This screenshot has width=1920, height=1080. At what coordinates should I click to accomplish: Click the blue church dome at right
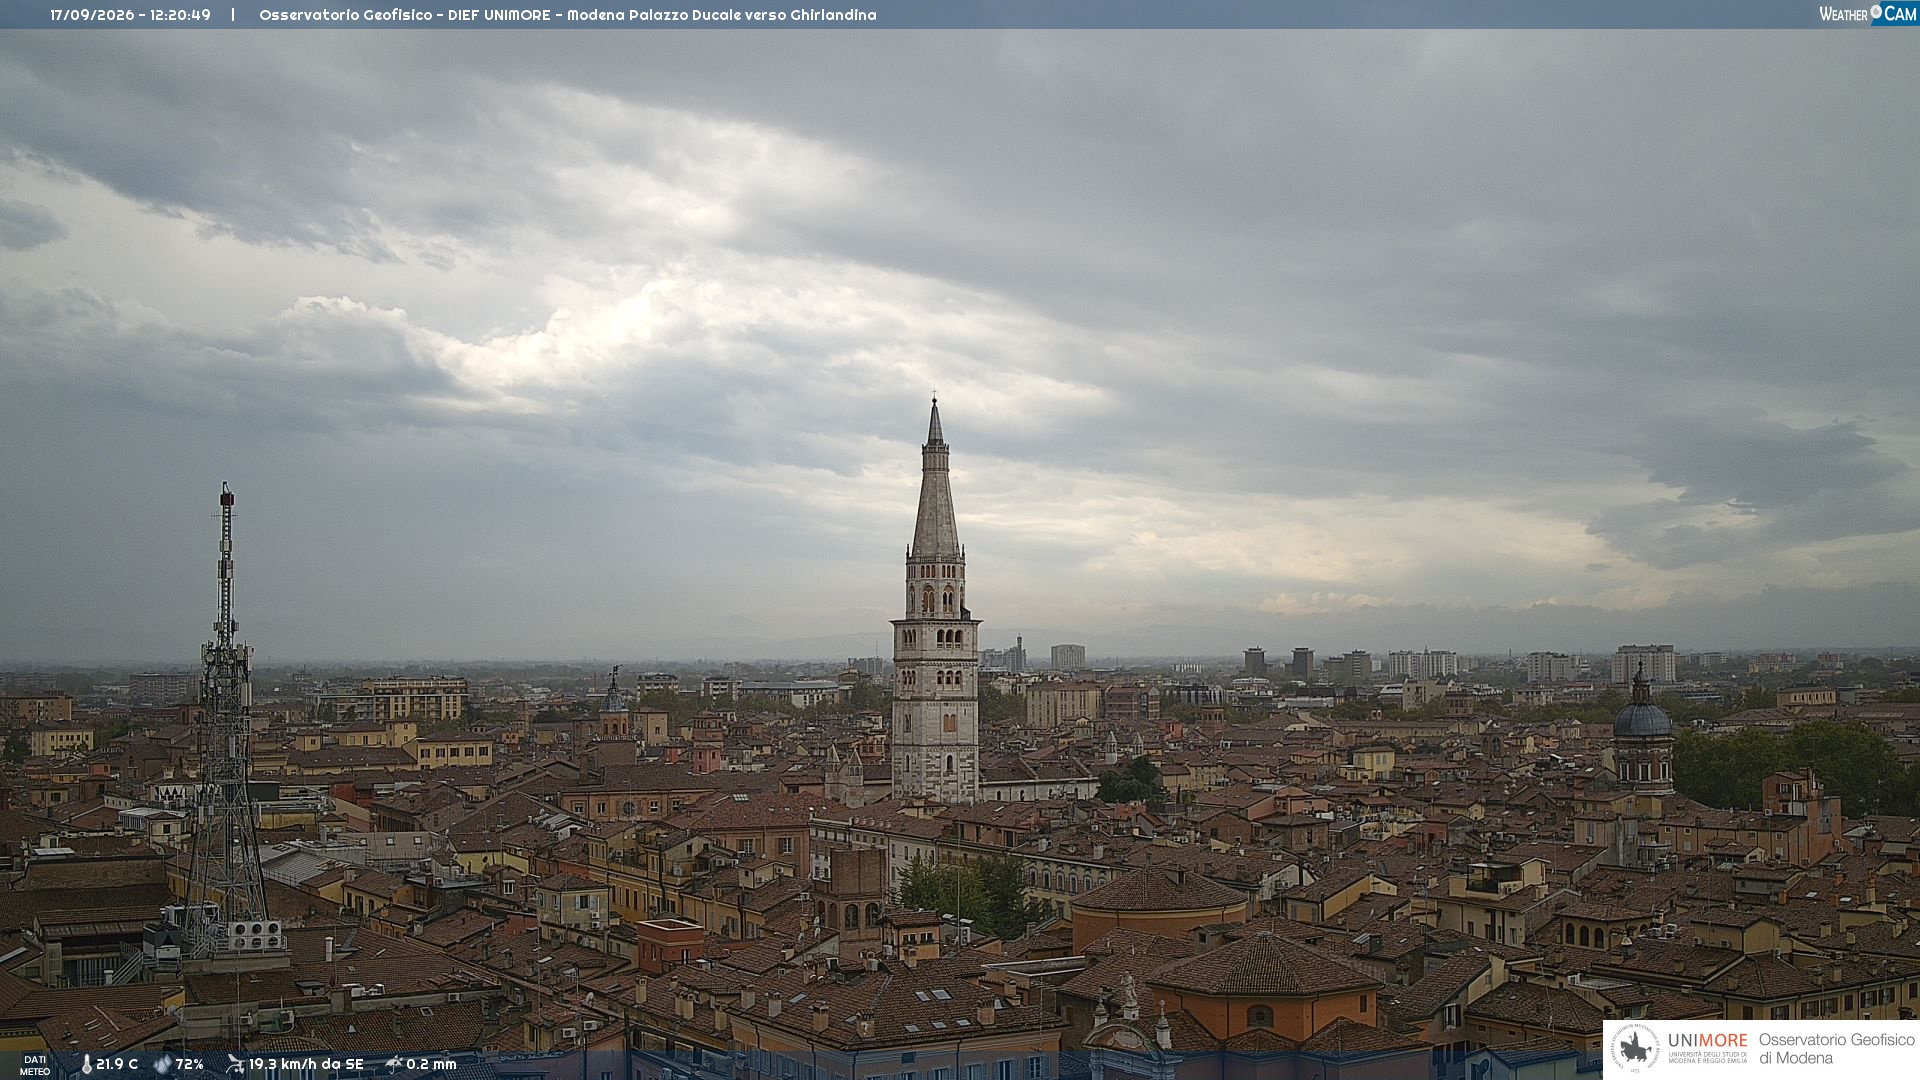tap(1642, 717)
